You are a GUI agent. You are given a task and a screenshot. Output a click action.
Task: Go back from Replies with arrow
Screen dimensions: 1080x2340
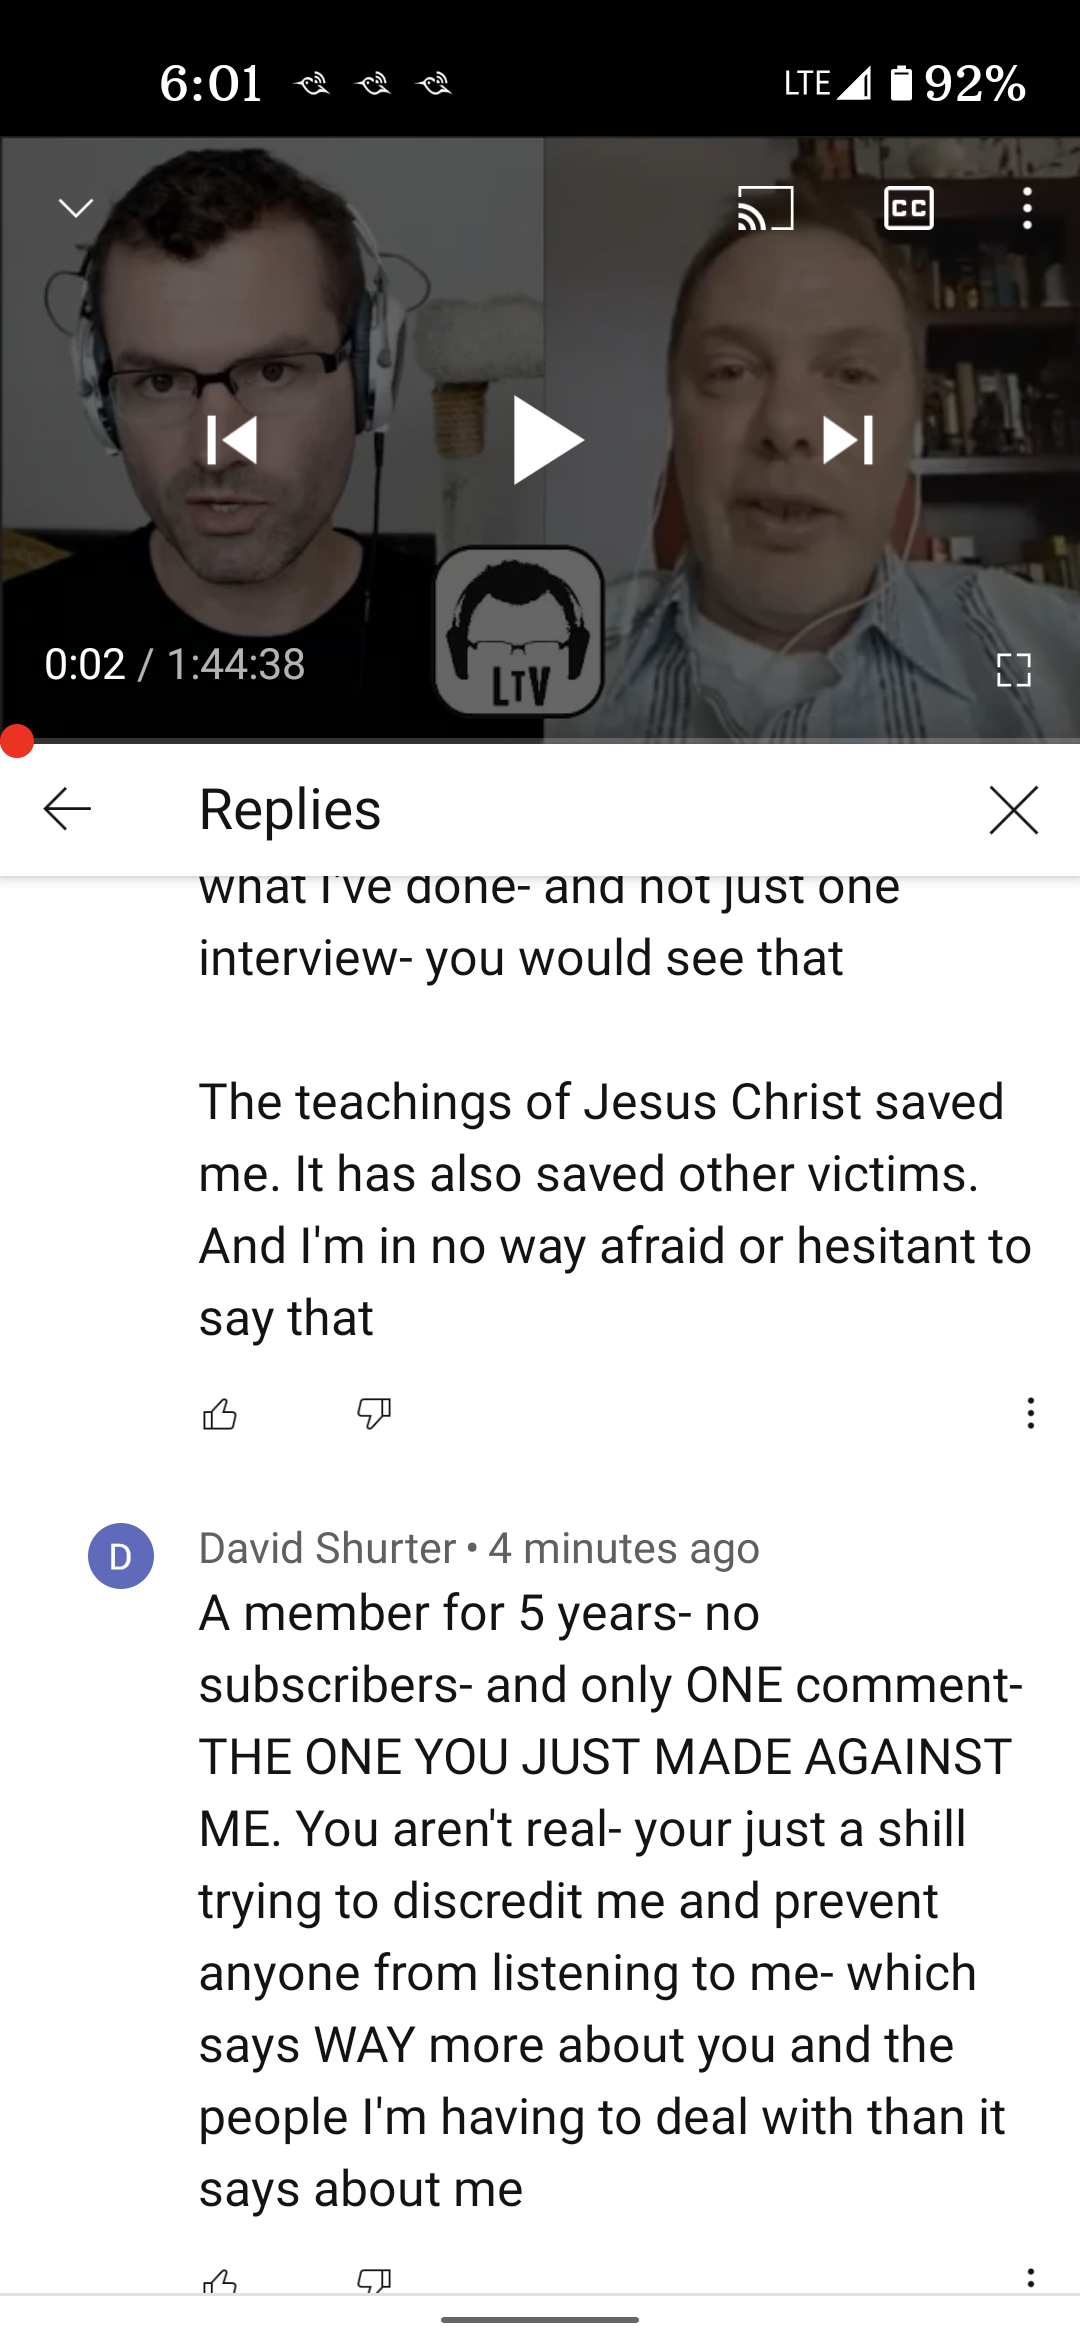pos(68,809)
